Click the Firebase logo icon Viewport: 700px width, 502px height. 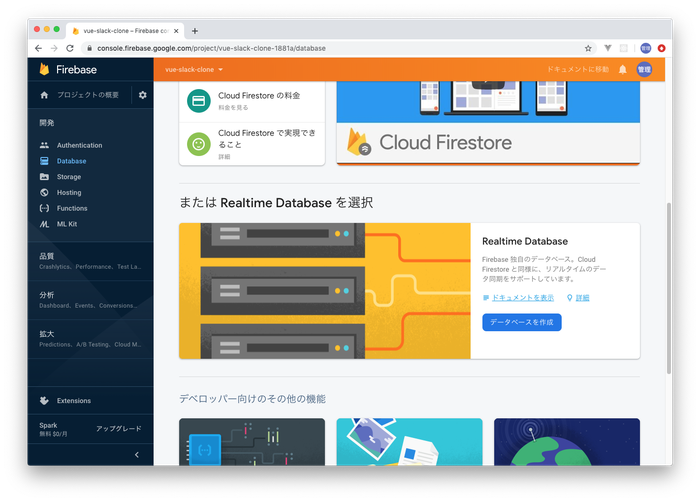(44, 69)
